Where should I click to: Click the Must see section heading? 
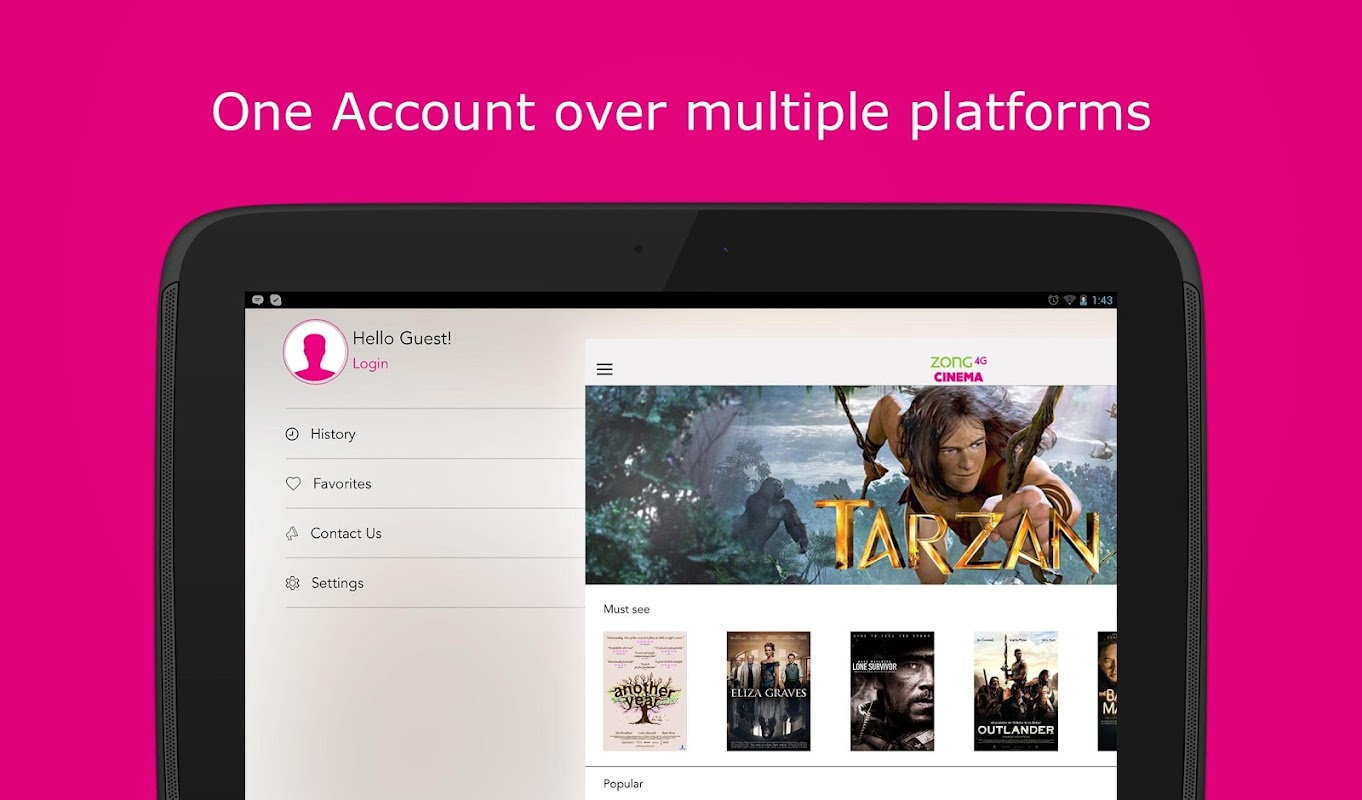(x=627, y=609)
